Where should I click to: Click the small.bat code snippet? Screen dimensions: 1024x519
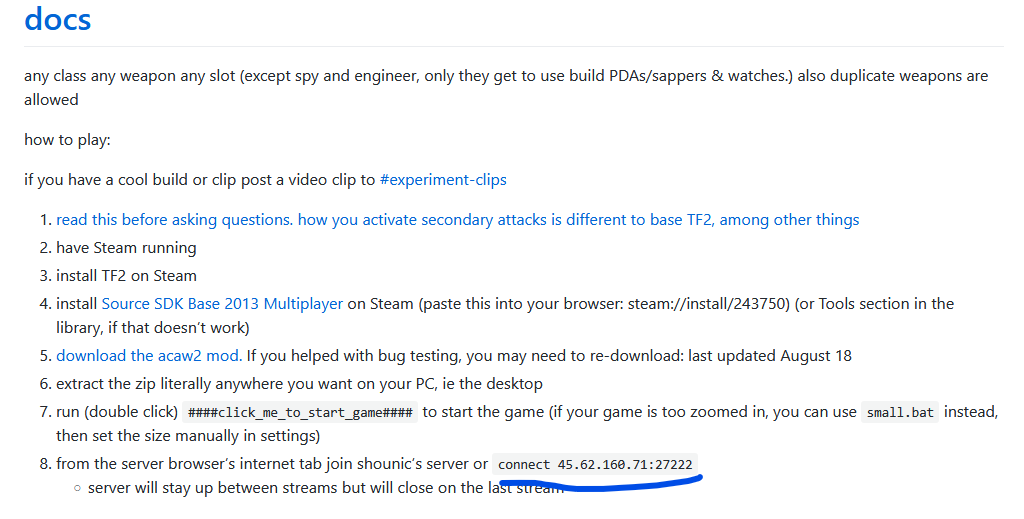click(x=900, y=413)
